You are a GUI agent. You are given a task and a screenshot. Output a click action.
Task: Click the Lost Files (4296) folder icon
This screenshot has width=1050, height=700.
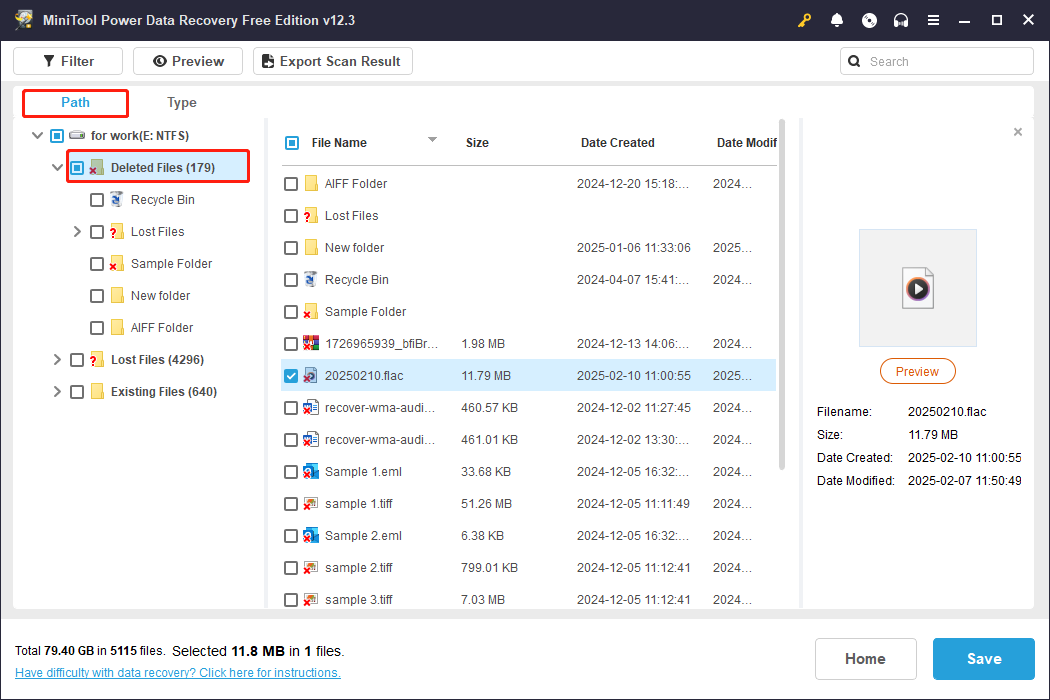point(97,360)
